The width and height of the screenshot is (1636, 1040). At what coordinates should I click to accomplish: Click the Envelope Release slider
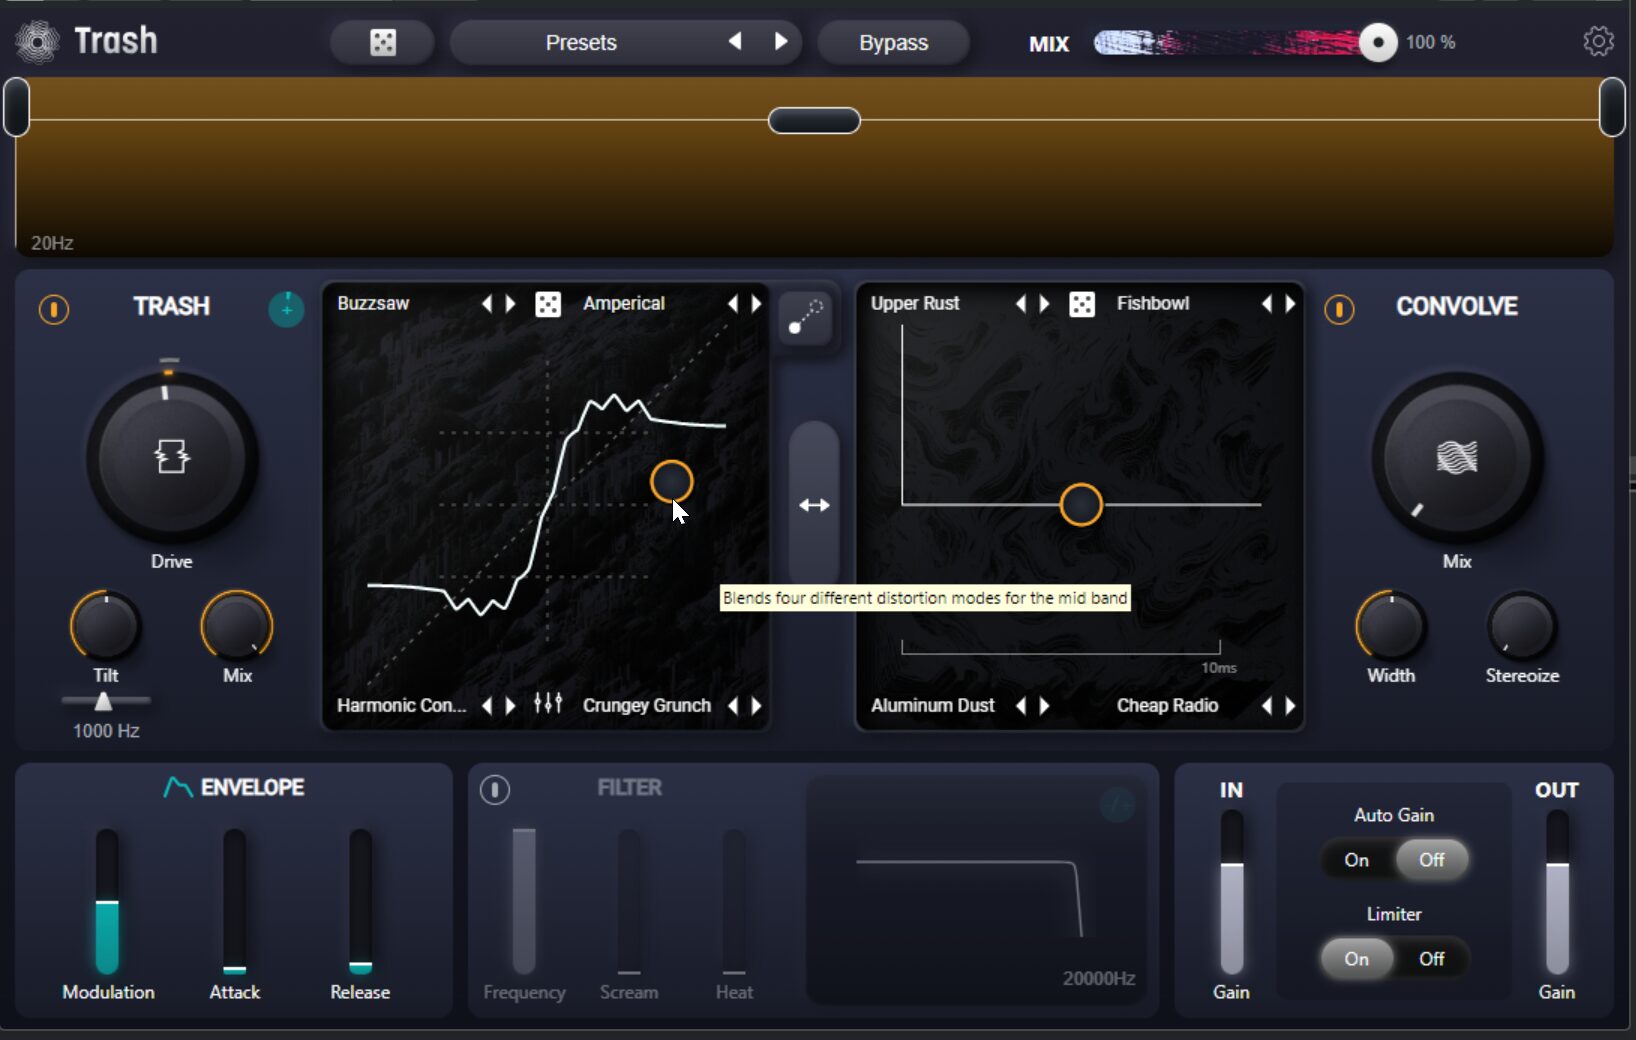pyautogui.click(x=360, y=901)
